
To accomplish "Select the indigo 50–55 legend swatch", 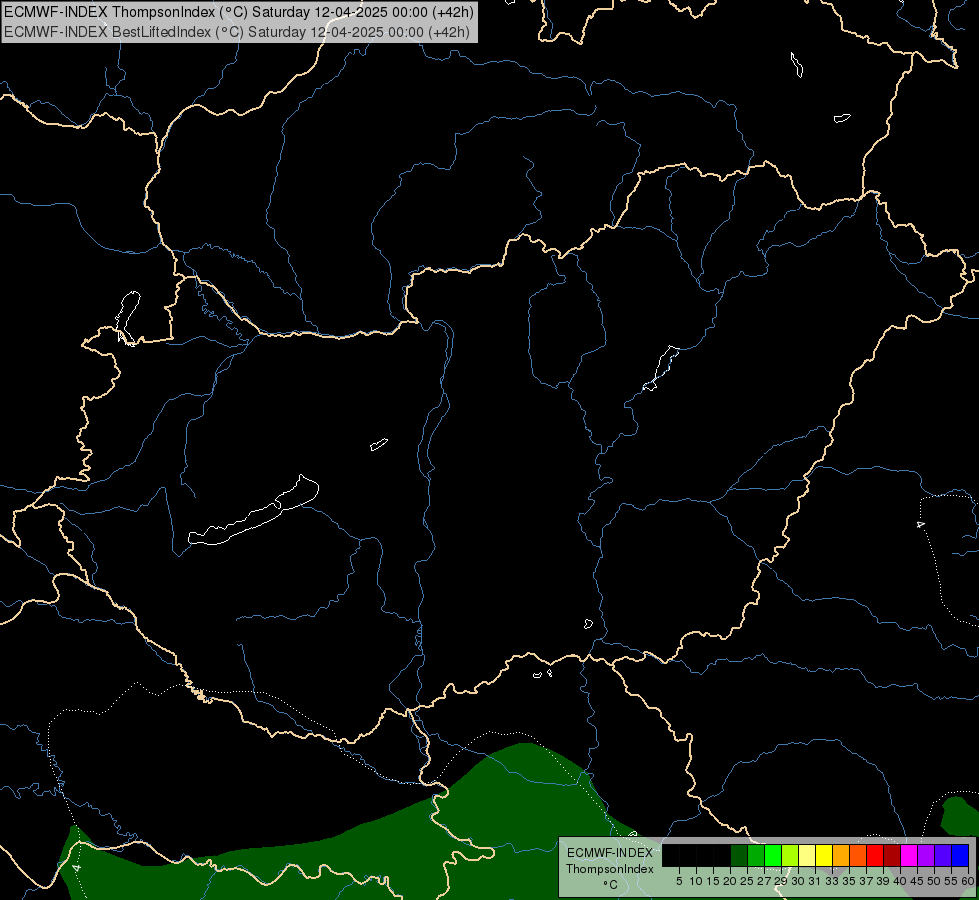I will 943,855.
